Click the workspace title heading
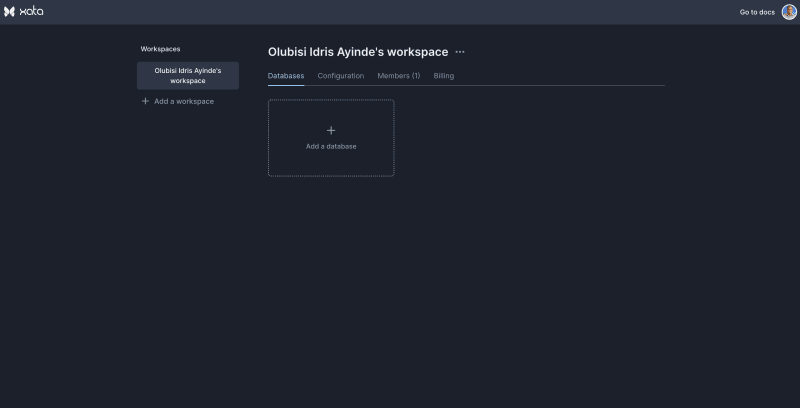The width and height of the screenshot is (800, 408). [358, 52]
